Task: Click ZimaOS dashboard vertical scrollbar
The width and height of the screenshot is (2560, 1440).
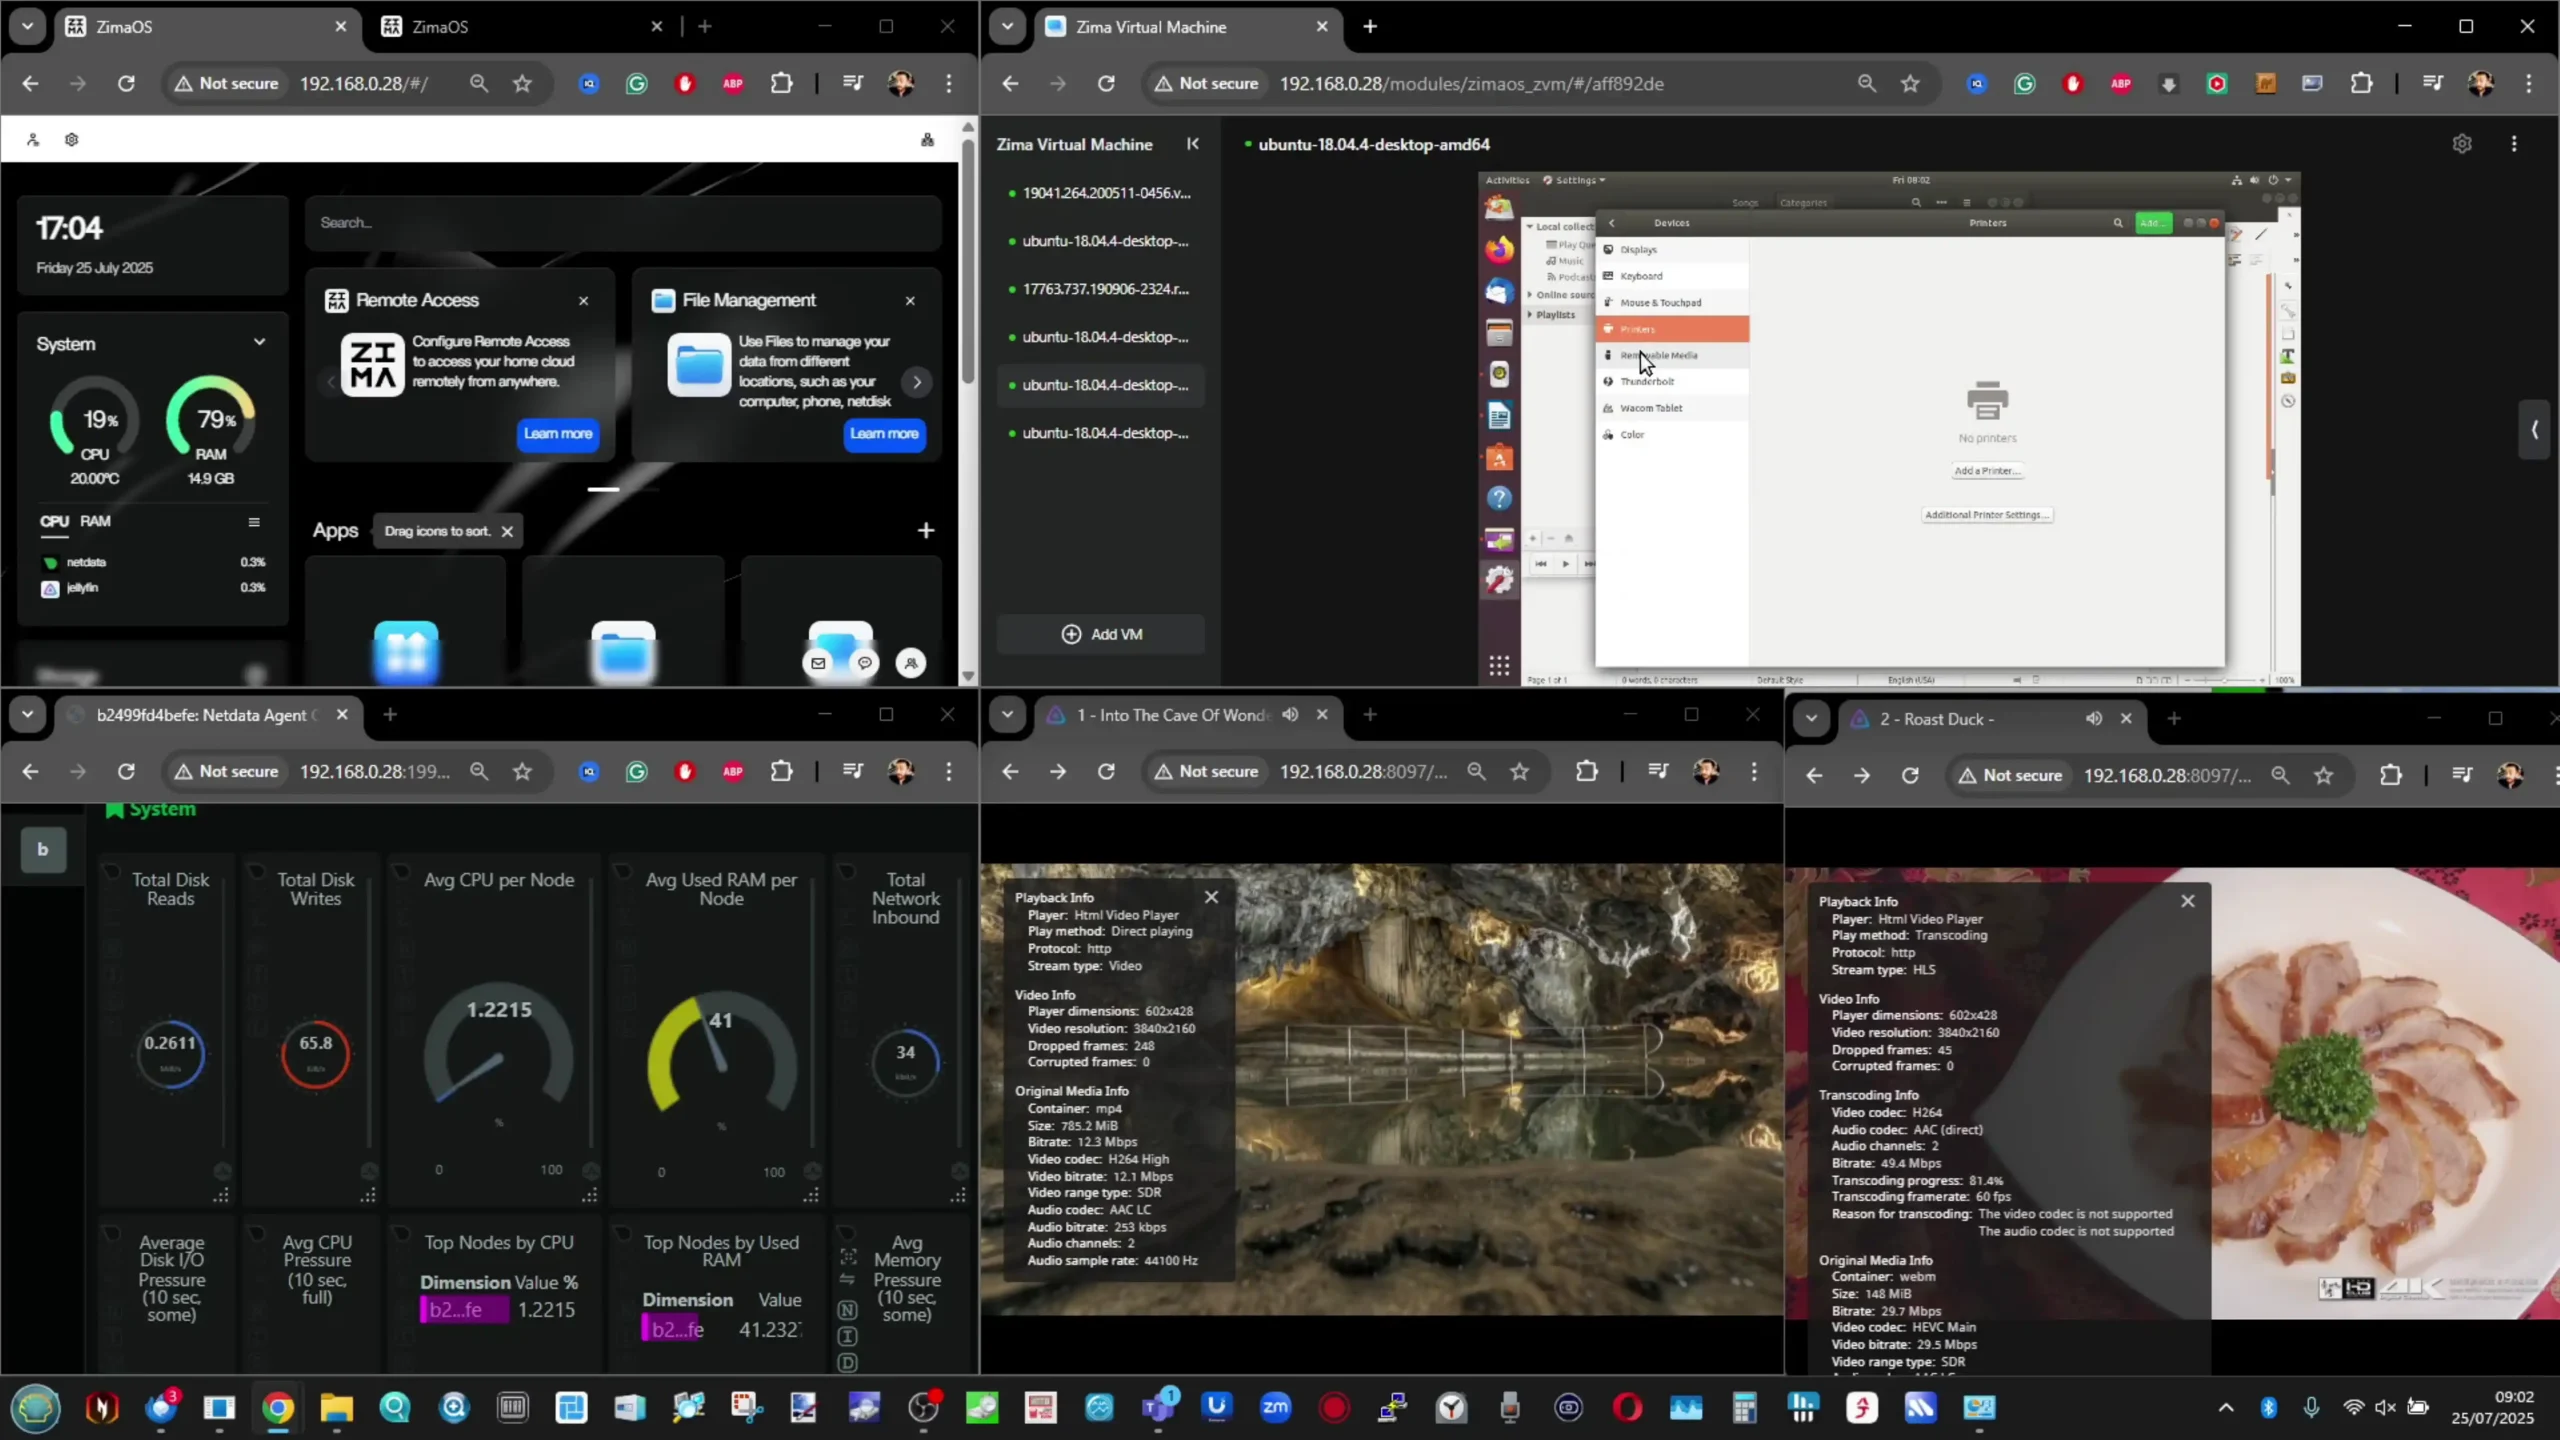Action: point(968,260)
